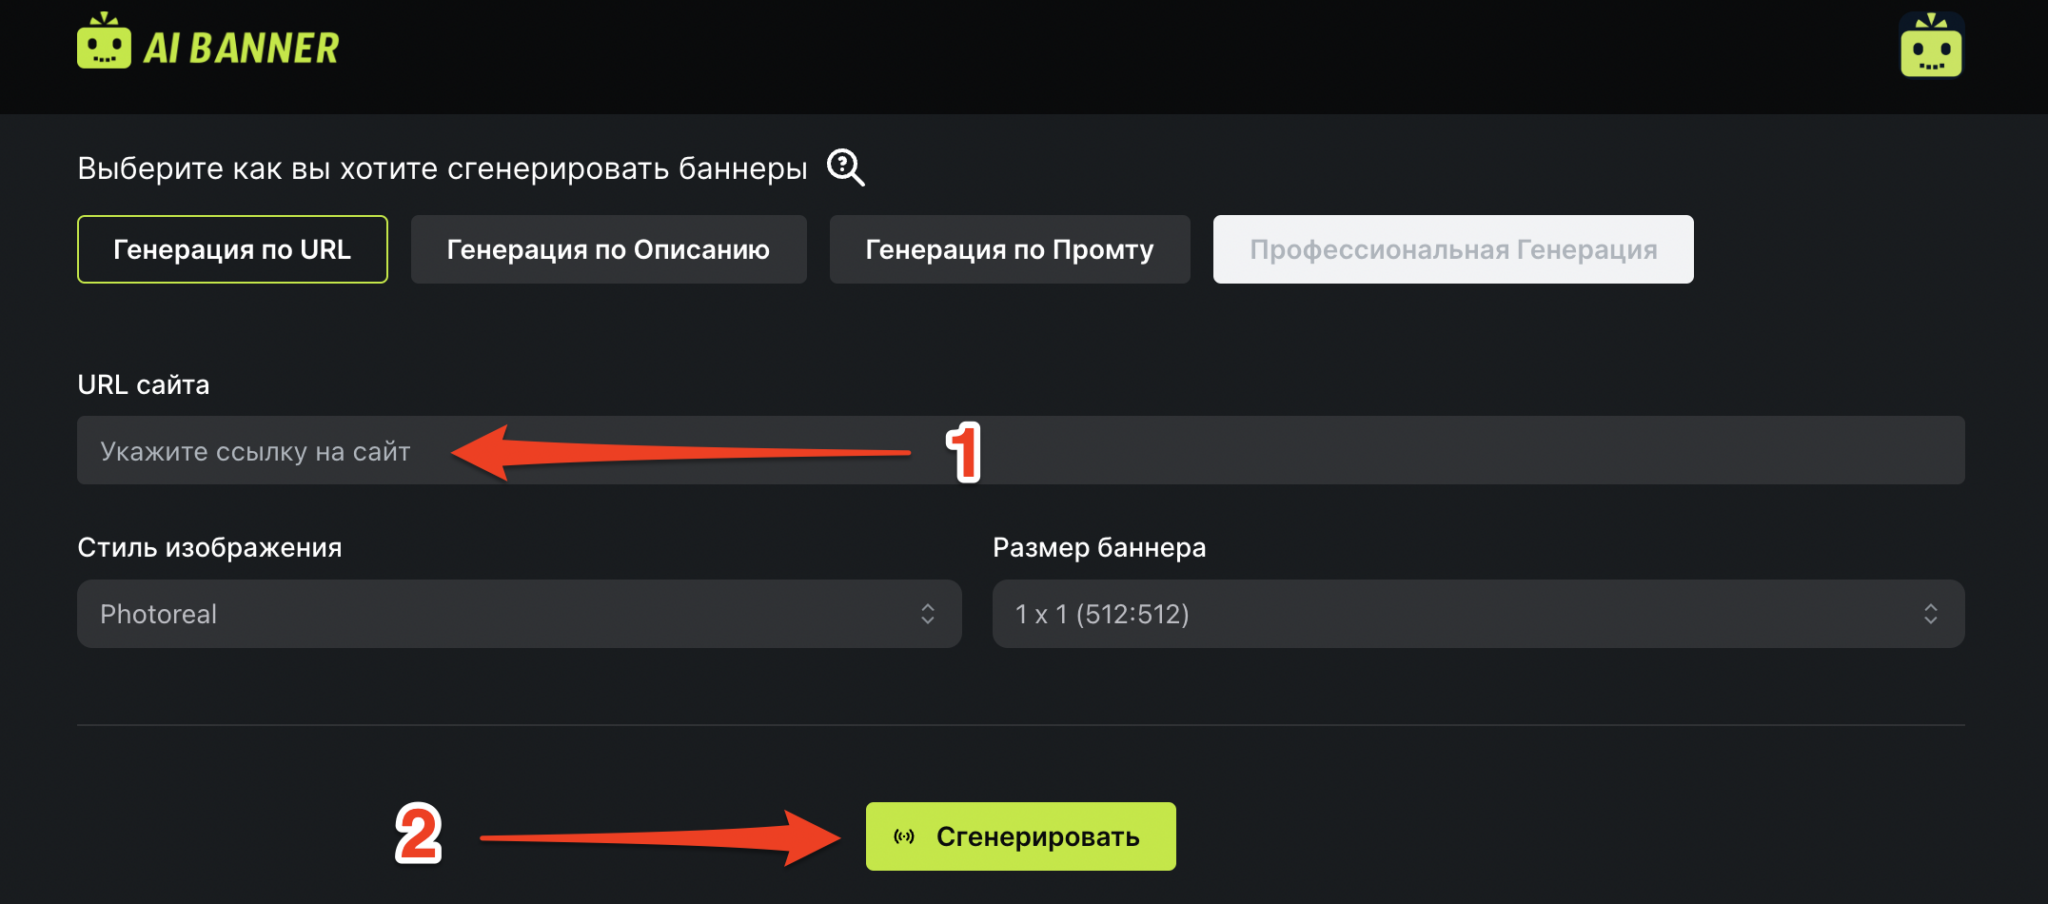Image resolution: width=2048 pixels, height=904 pixels.
Task: Open the Профессиональная Генерация tab
Action: 1453,249
